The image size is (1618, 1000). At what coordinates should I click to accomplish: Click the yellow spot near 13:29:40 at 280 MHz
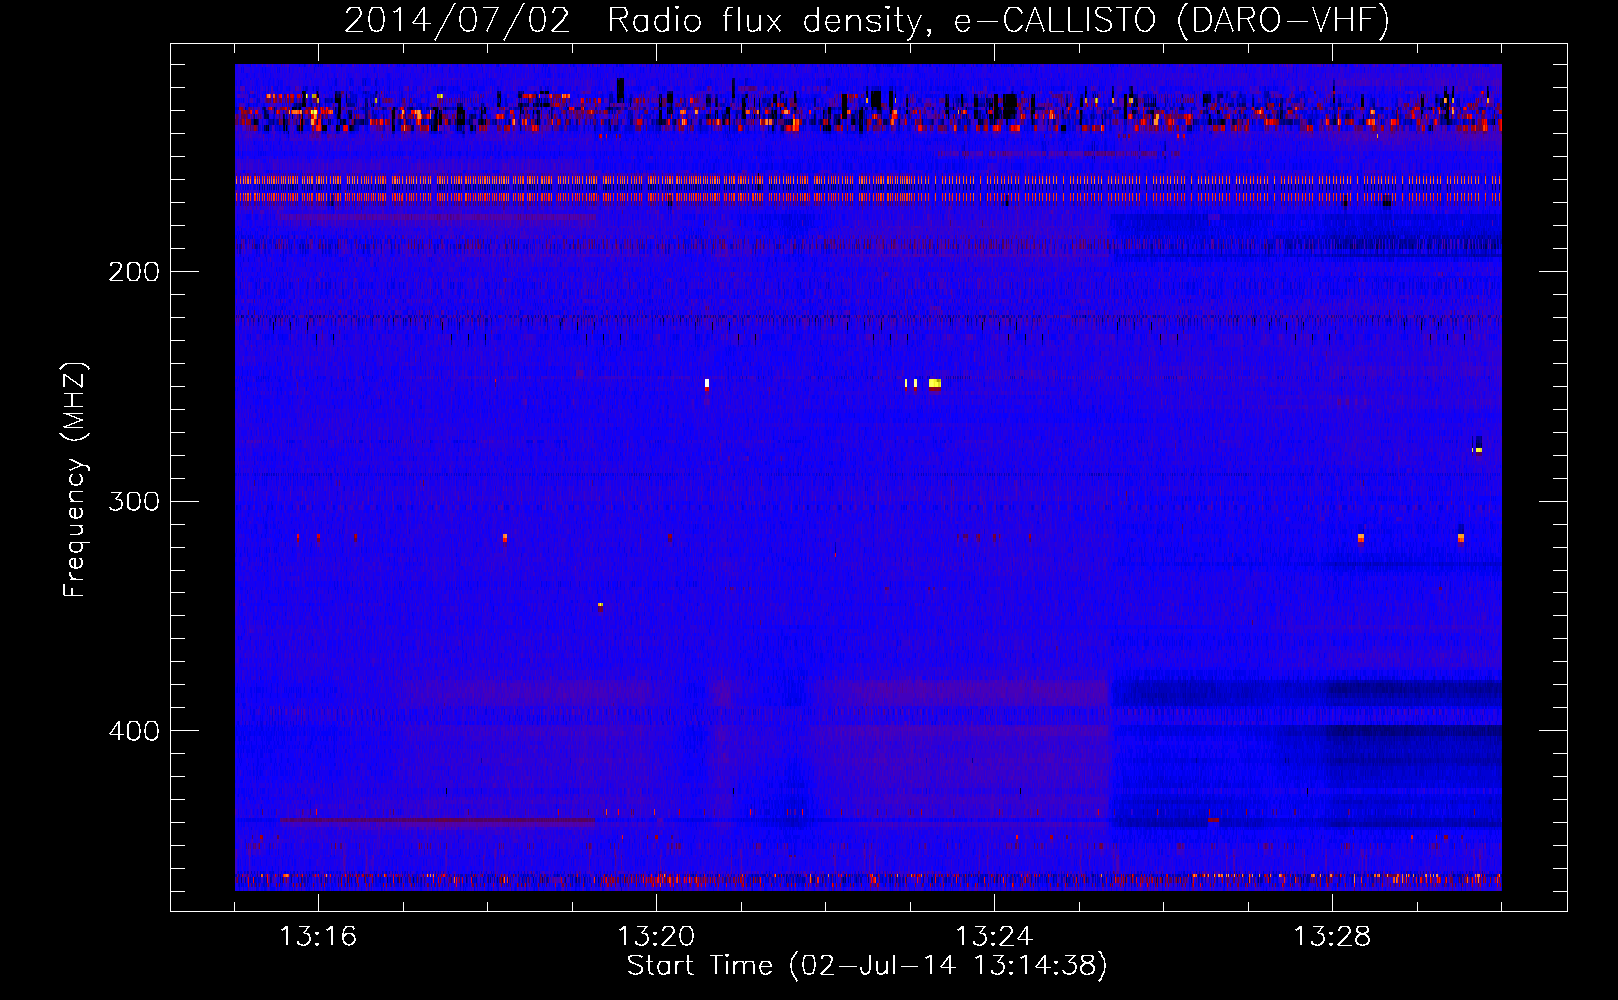click(1477, 450)
